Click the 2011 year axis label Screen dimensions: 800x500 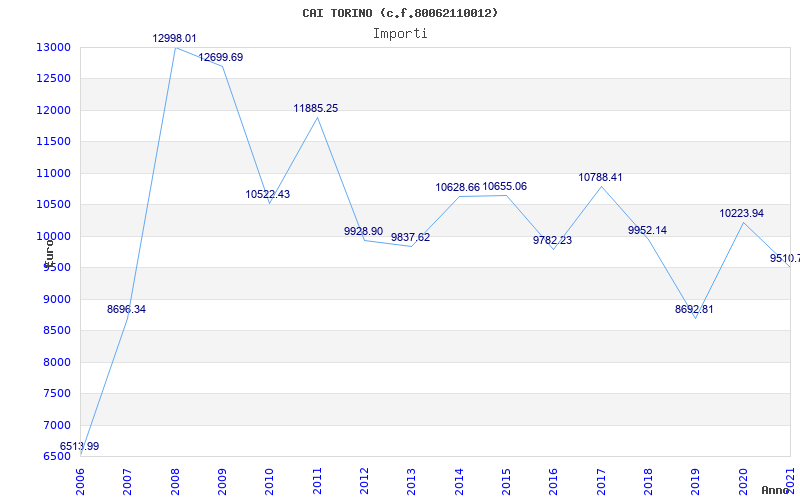pos(317,481)
